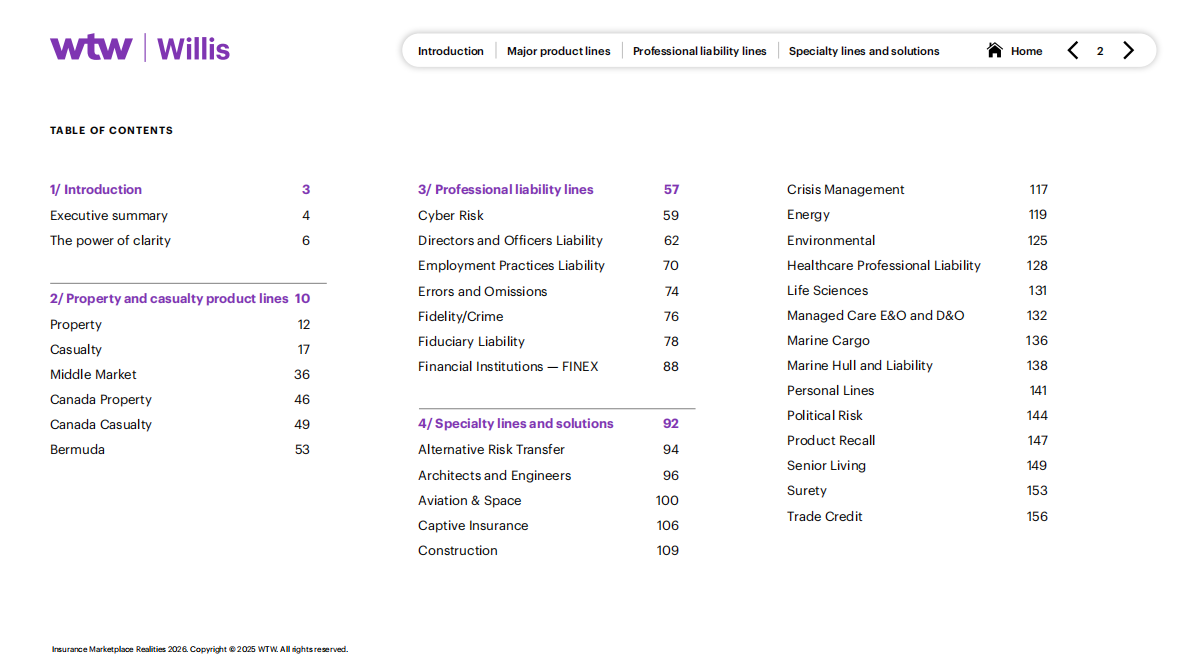This screenshot has height=669, width=1190.
Task: Open the Executive summary entry
Action: 109,215
